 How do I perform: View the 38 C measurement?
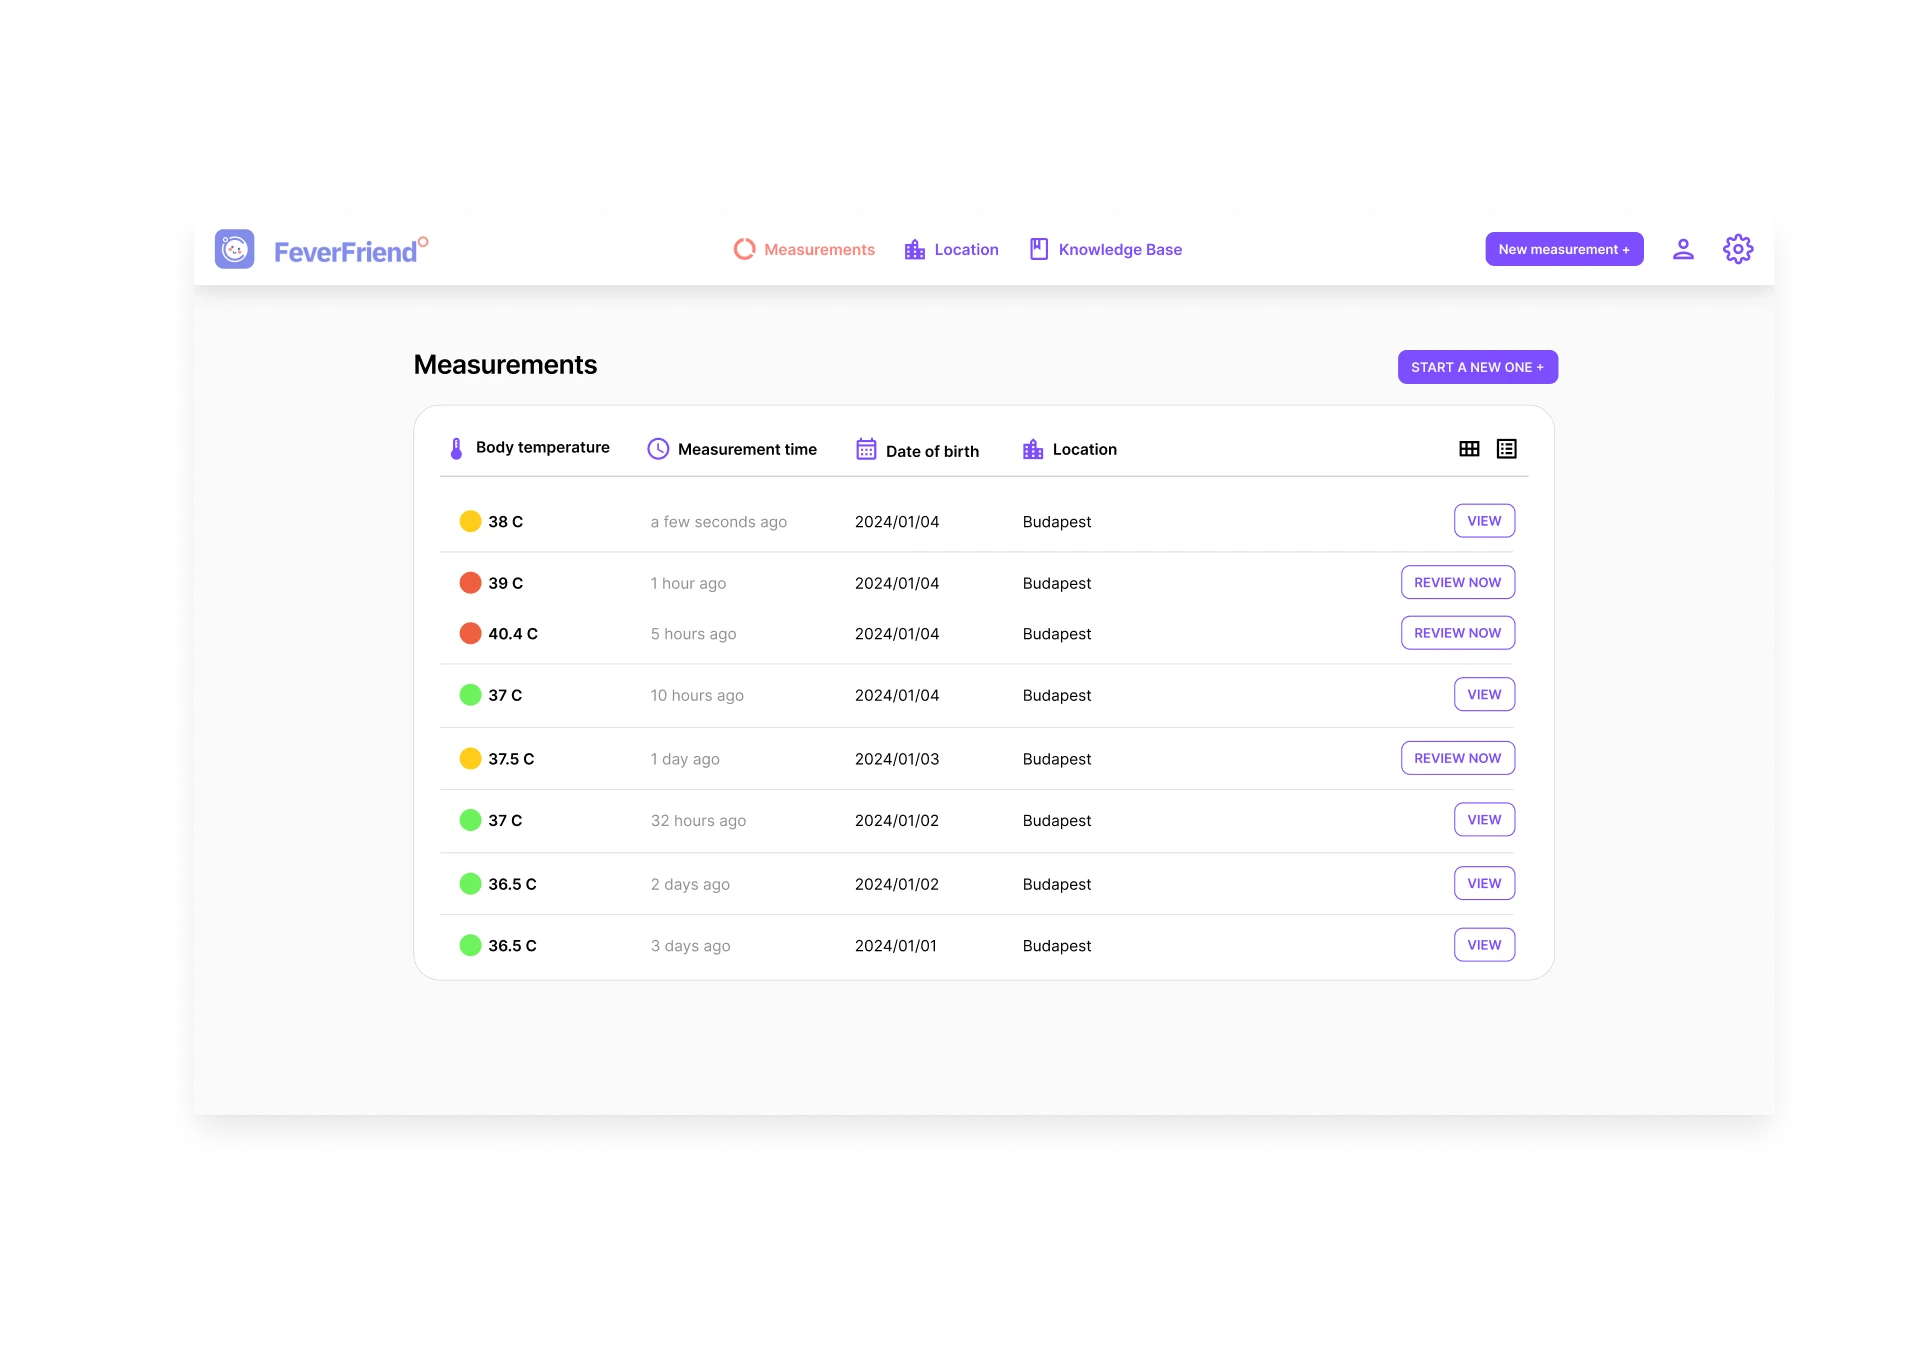1484,521
